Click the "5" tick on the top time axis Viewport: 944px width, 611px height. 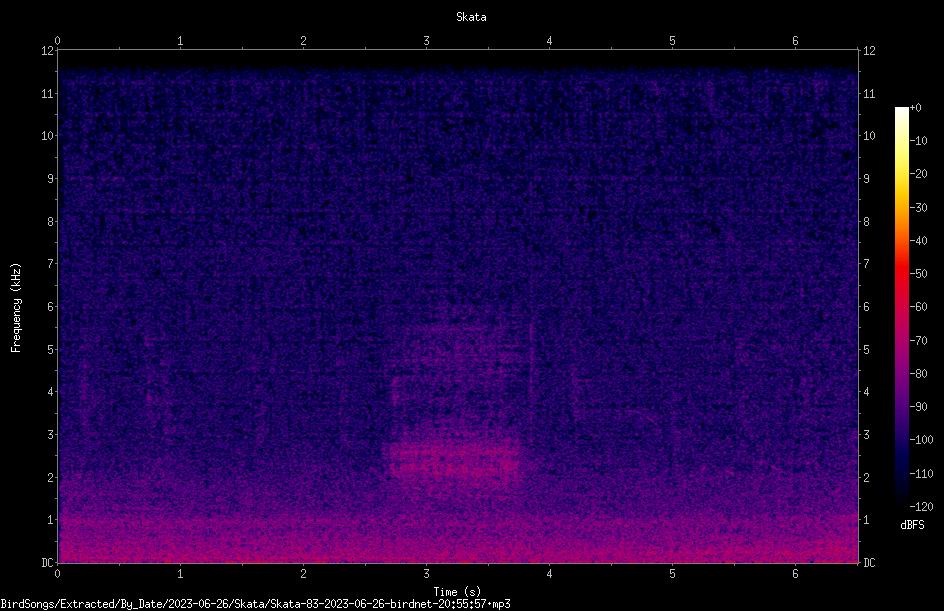click(x=672, y=41)
